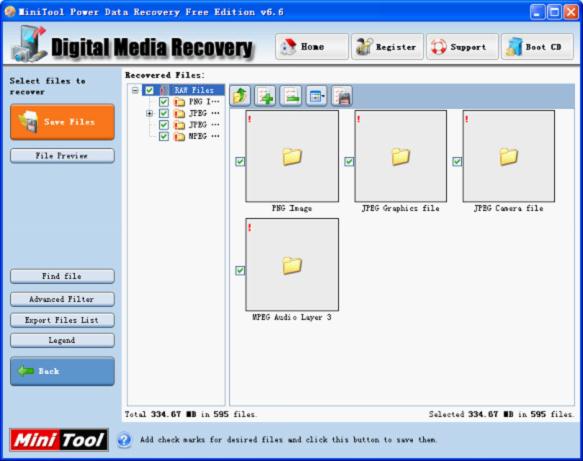The height and width of the screenshot is (461, 583).
Task: Toggle the checkbox beside PNG Image thumbnail
Action: [240, 161]
